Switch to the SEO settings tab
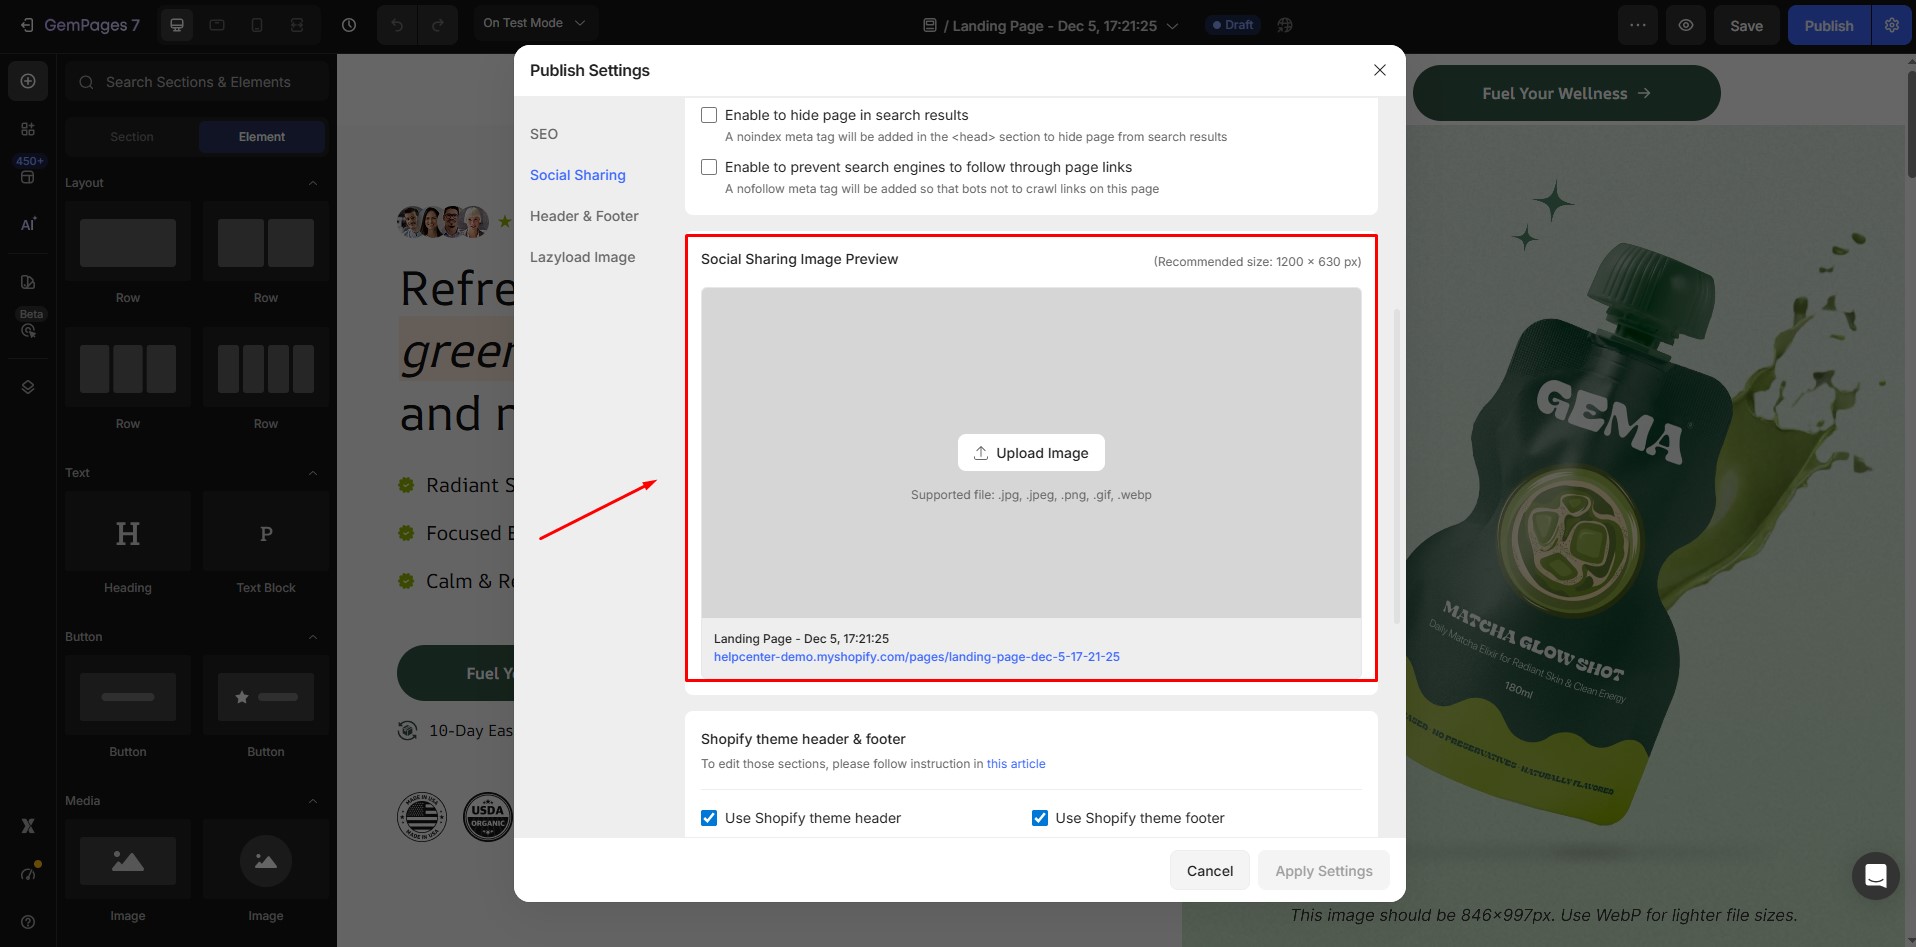The height and width of the screenshot is (947, 1916). [x=544, y=134]
